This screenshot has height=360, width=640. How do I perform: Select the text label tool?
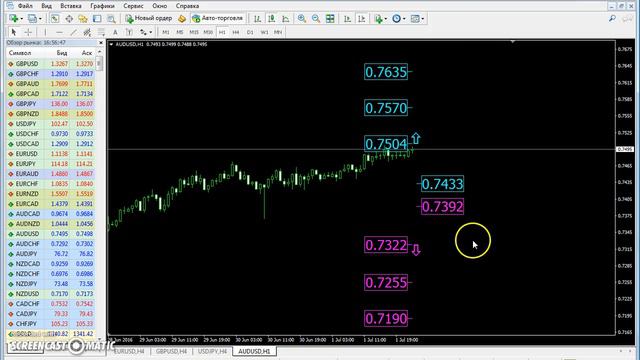(x=129, y=32)
